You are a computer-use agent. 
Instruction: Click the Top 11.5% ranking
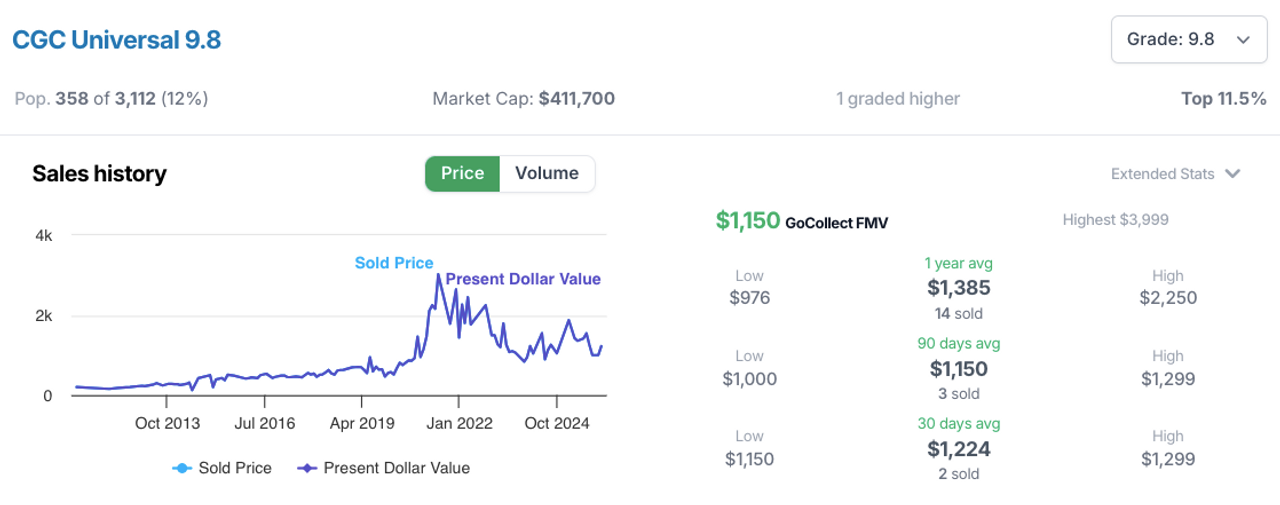(x=1223, y=99)
